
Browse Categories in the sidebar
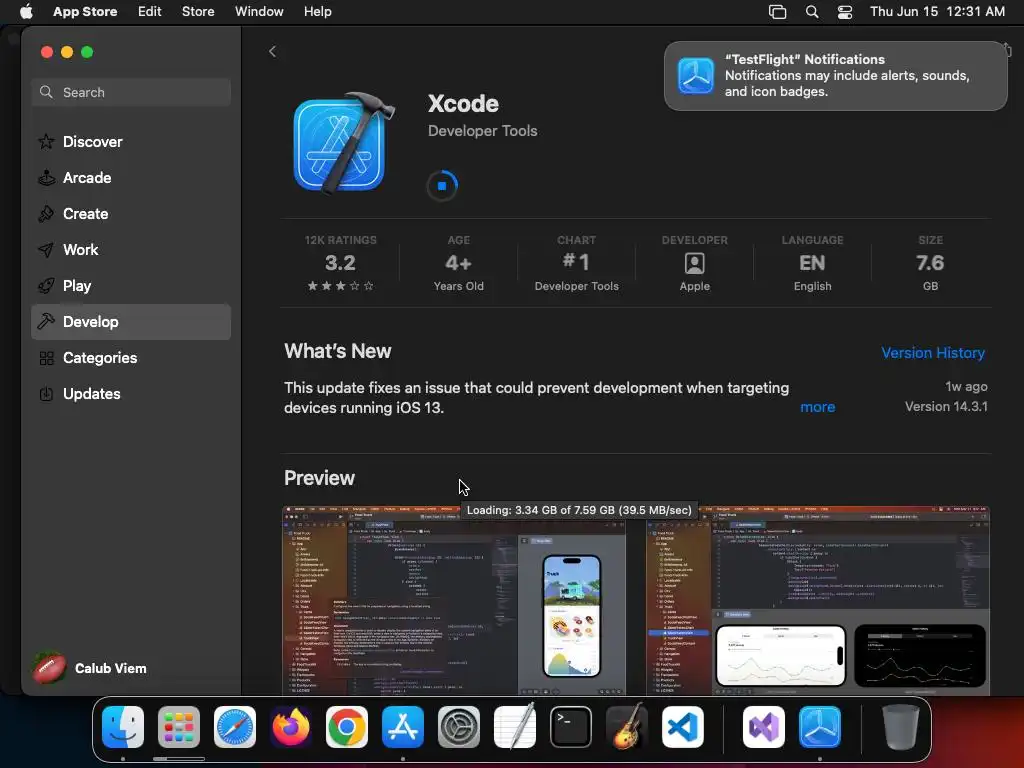131,358
